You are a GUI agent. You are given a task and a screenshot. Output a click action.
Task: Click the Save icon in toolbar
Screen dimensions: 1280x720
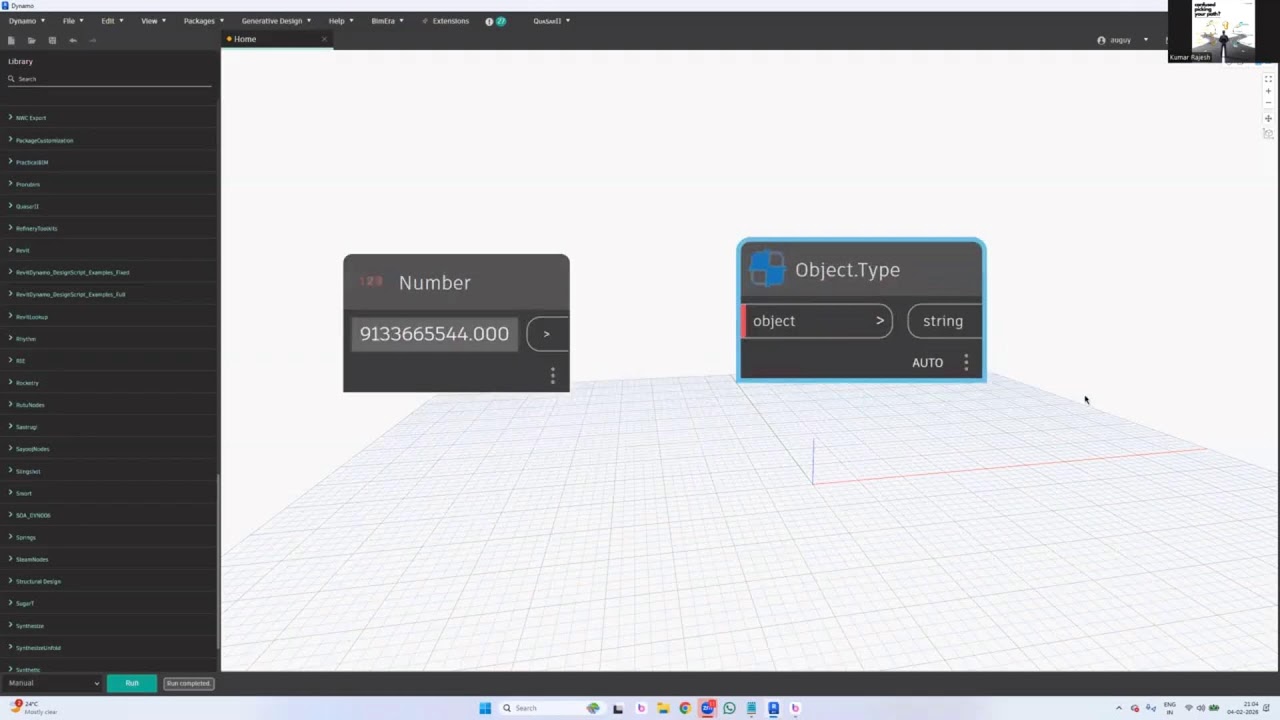tap(52, 40)
